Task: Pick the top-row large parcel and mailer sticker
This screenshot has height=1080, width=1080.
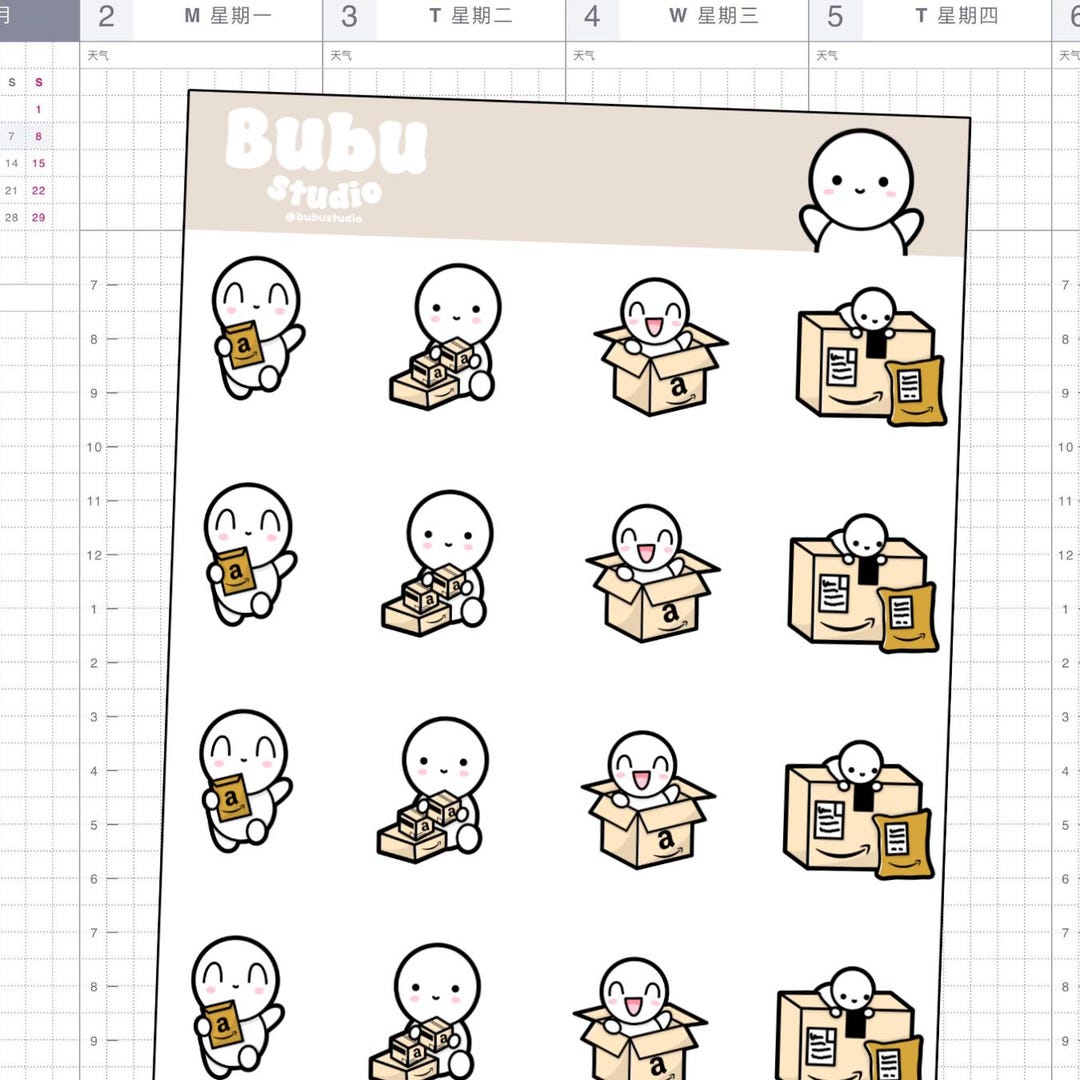Action: pyautogui.click(x=871, y=357)
